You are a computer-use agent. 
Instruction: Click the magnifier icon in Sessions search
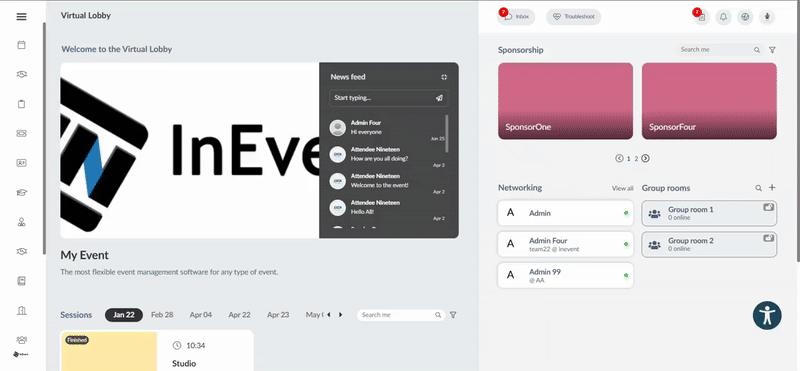pyautogui.click(x=438, y=315)
